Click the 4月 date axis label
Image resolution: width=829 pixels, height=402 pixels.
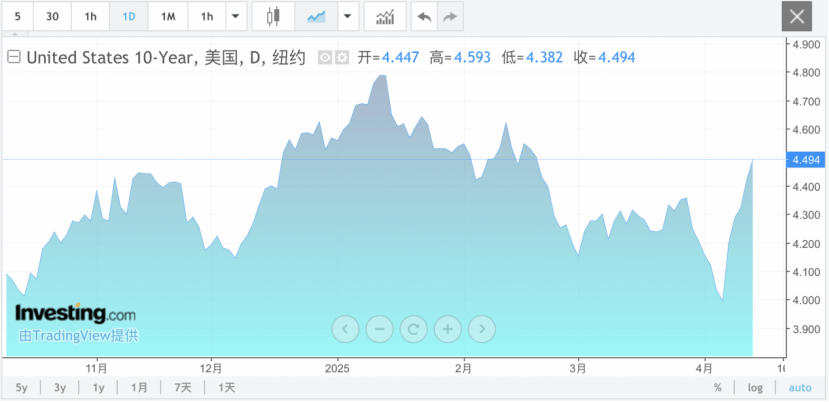704,368
